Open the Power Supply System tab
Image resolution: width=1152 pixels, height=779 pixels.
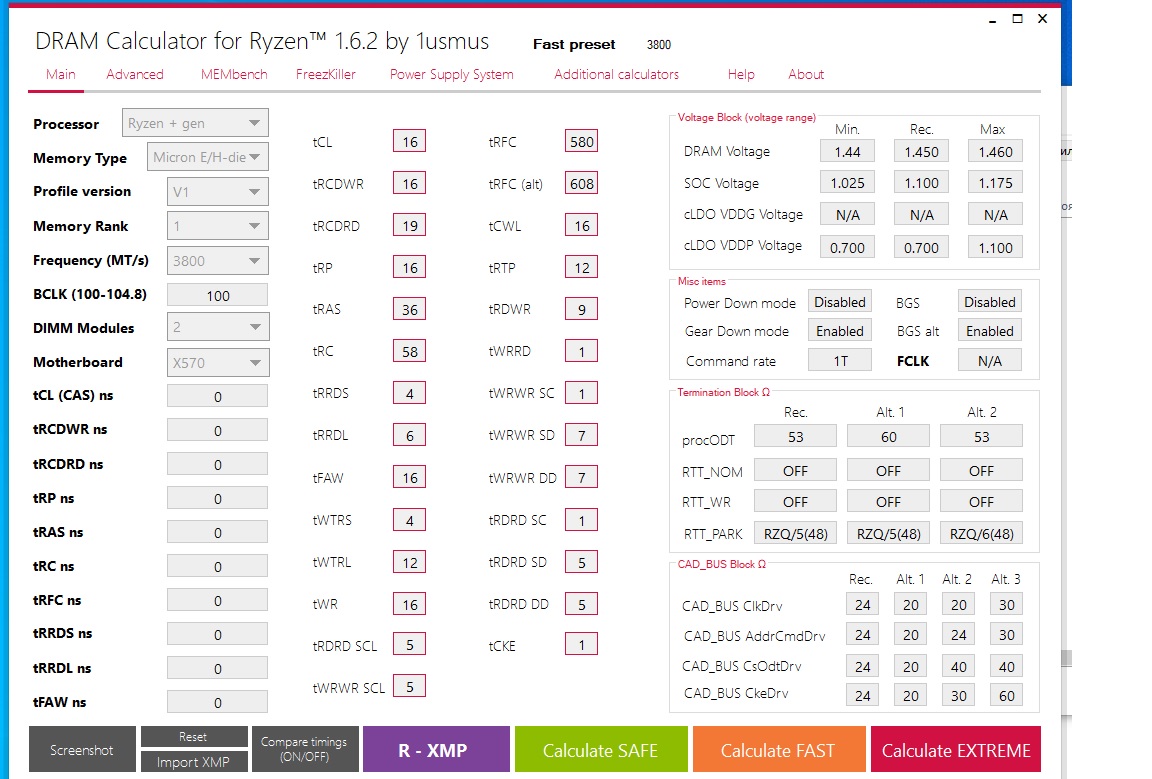(x=451, y=74)
